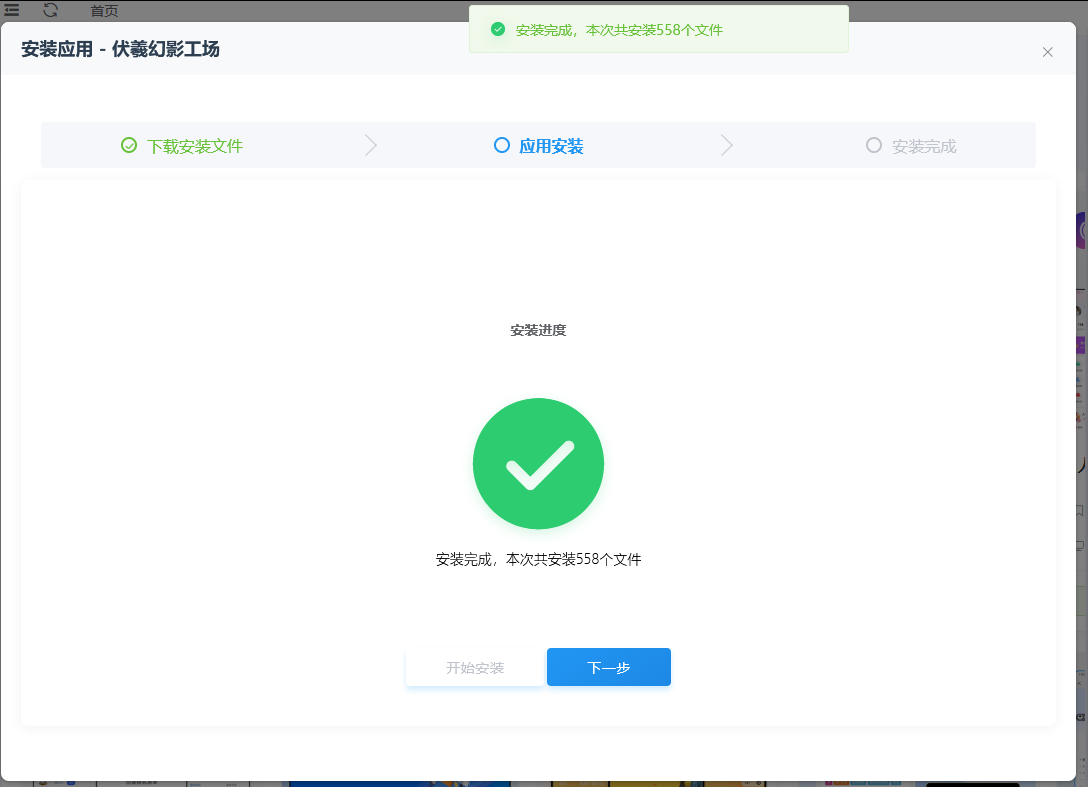Click the chevron between 下载安装文件 and 应用安装
The width and height of the screenshot is (1088, 787).
click(x=371, y=145)
